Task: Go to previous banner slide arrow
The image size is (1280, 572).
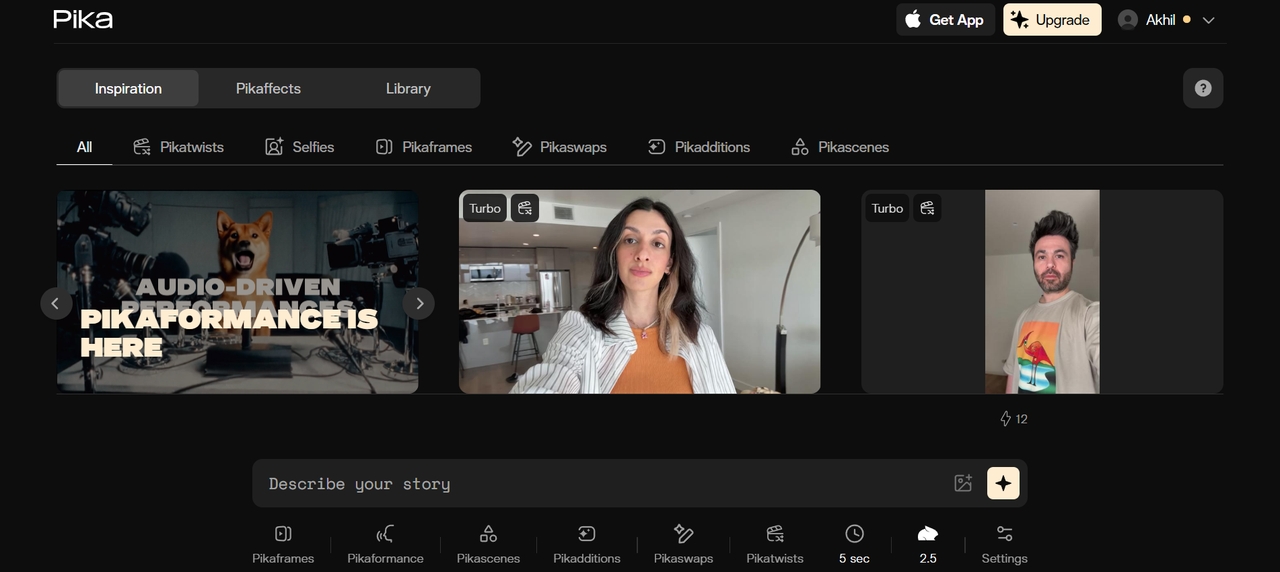Action: tap(56, 303)
